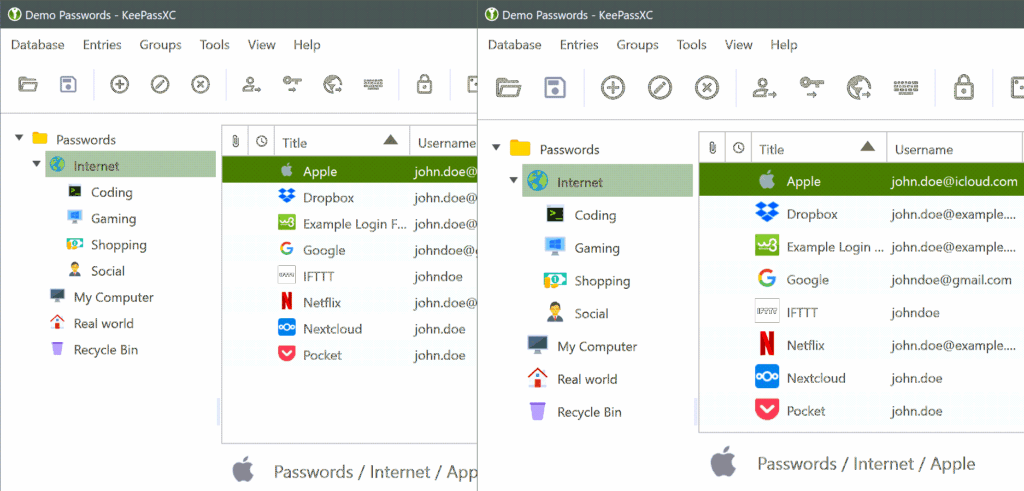This screenshot has width=1024, height=491.
Task: Select Coding group in left window
Action: point(112,193)
